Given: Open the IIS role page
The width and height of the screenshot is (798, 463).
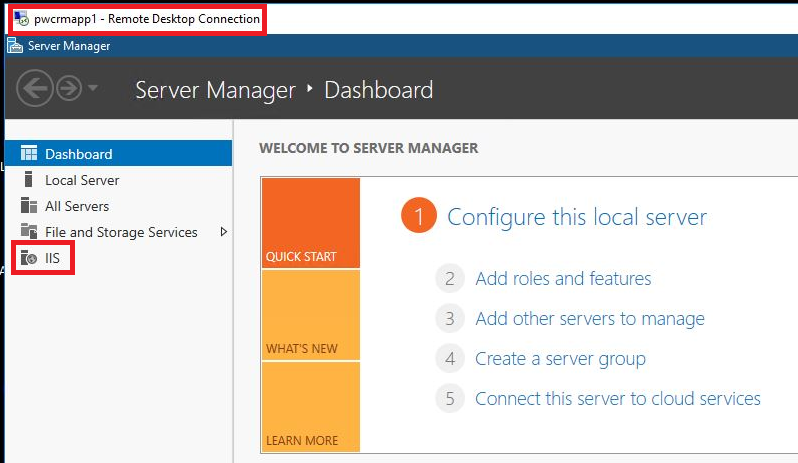Looking at the screenshot, I should [x=52, y=258].
